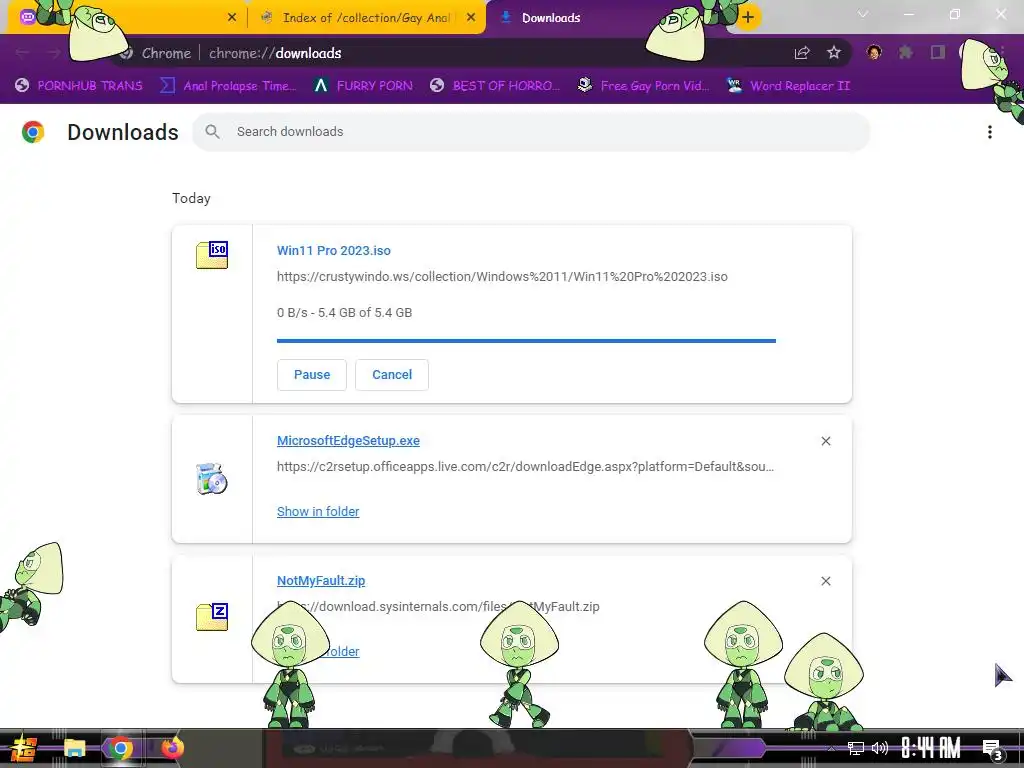
Task: Open the NotMyFault.zip link
Action: point(321,581)
